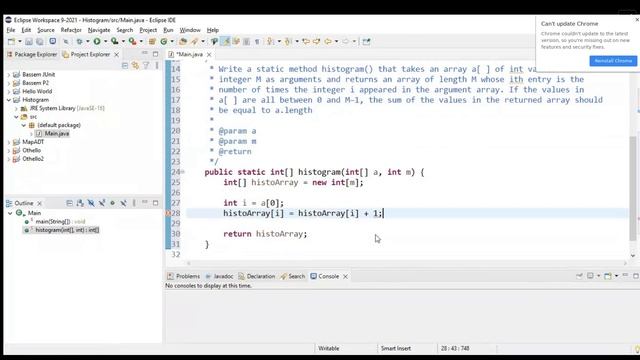
Task: Open a Terminal from the toolbar
Action: (53, 41)
